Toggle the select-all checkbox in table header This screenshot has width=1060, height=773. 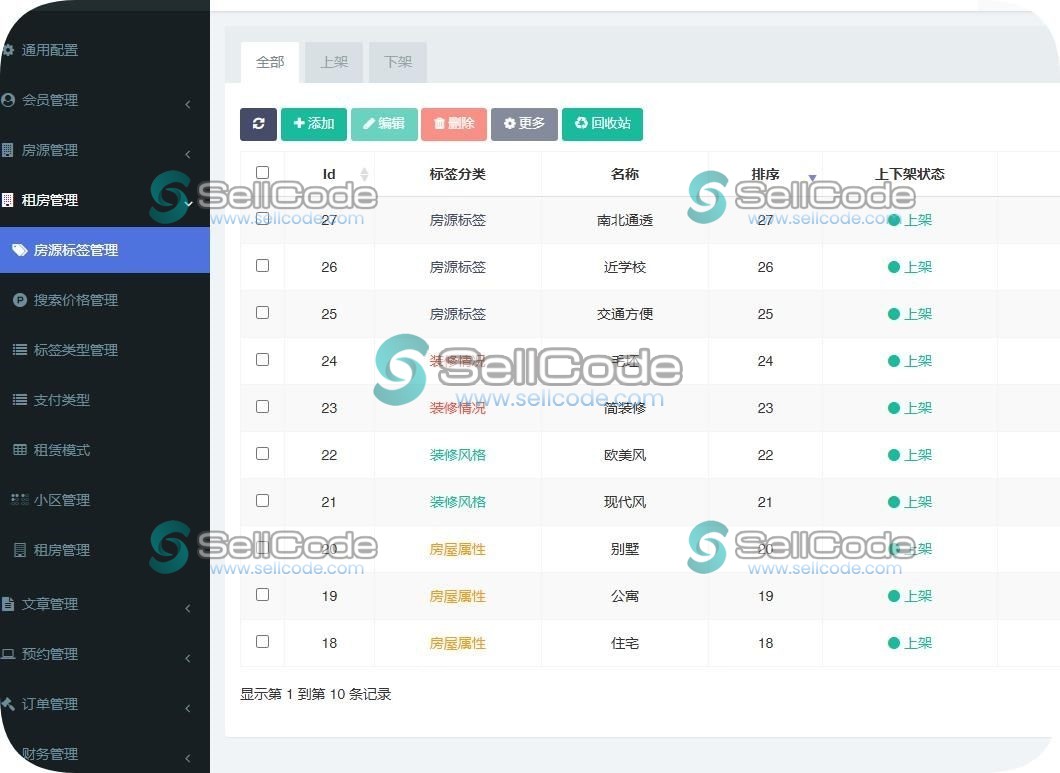(262, 172)
